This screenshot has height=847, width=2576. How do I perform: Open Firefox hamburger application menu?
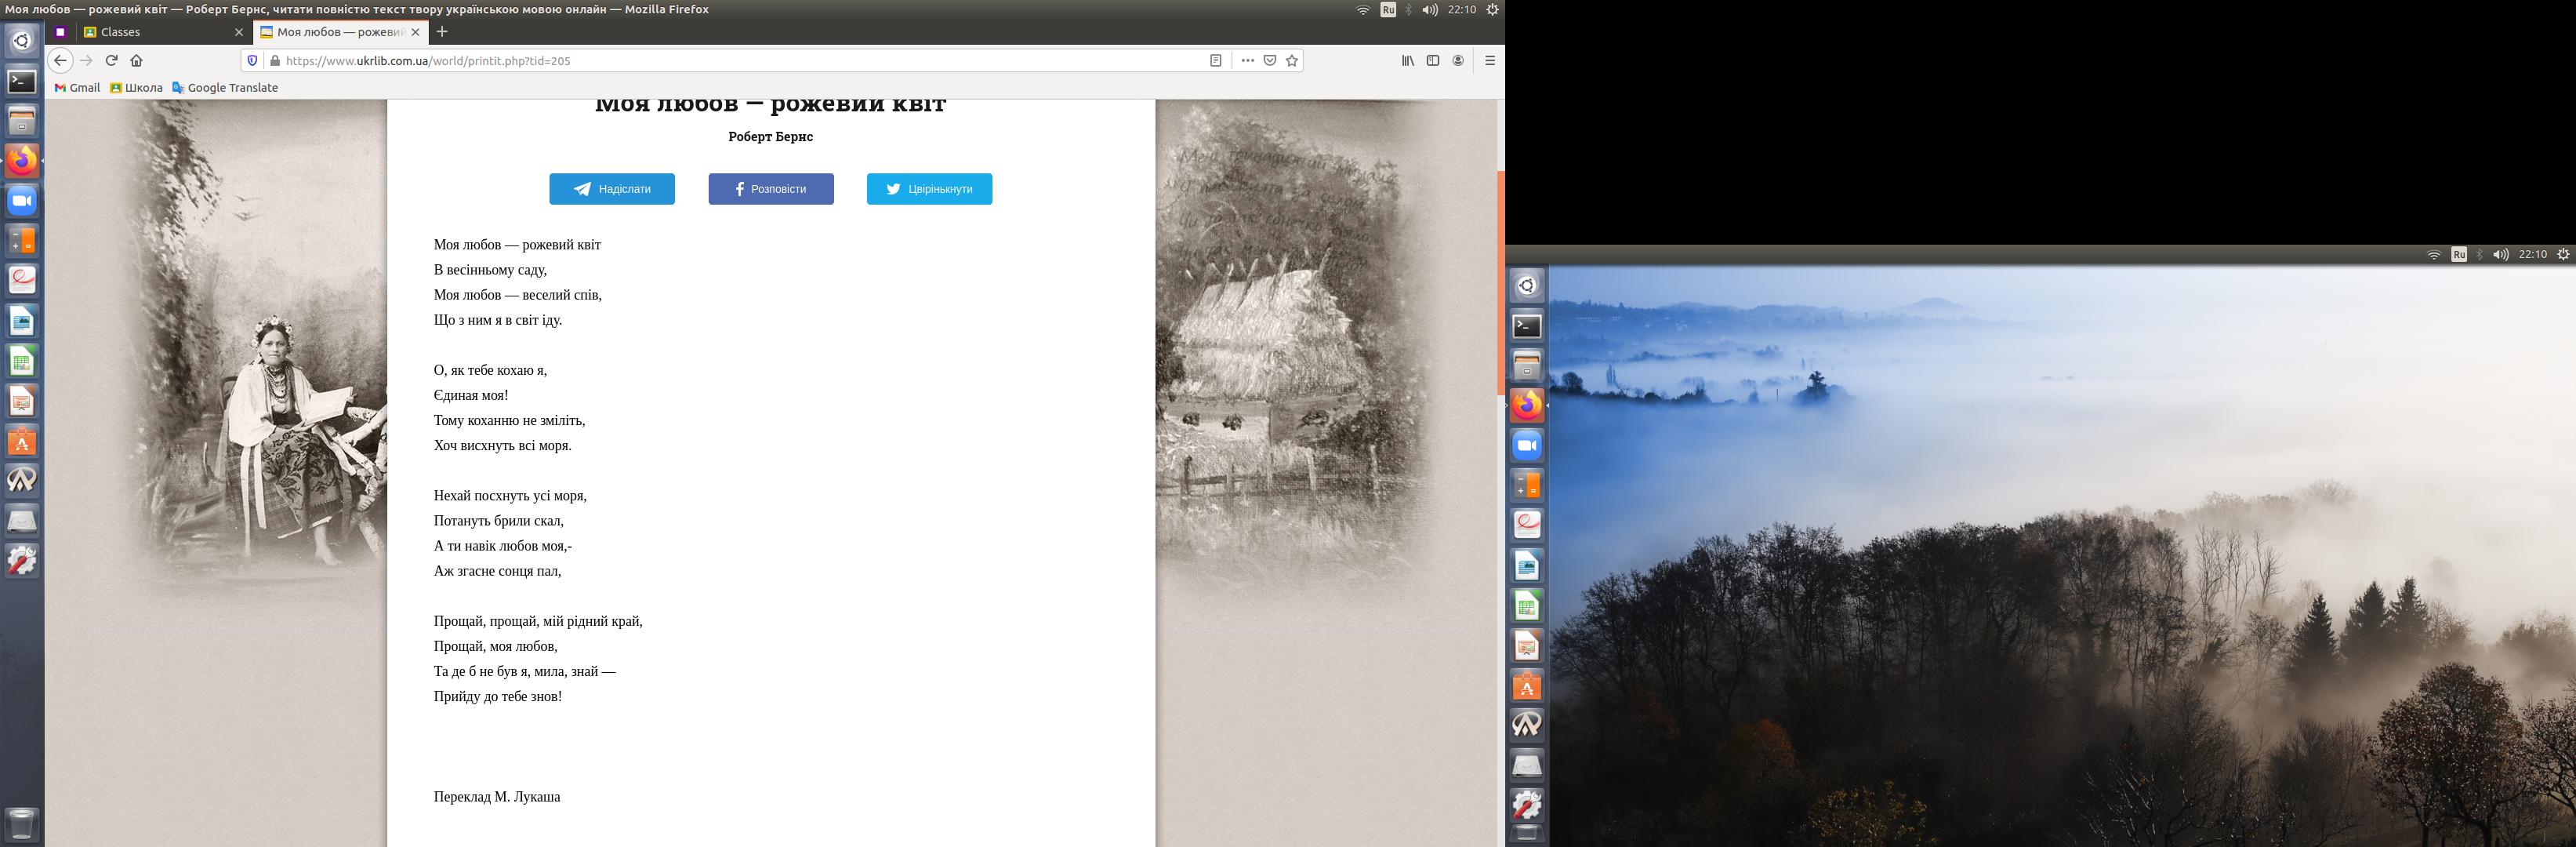1489,60
